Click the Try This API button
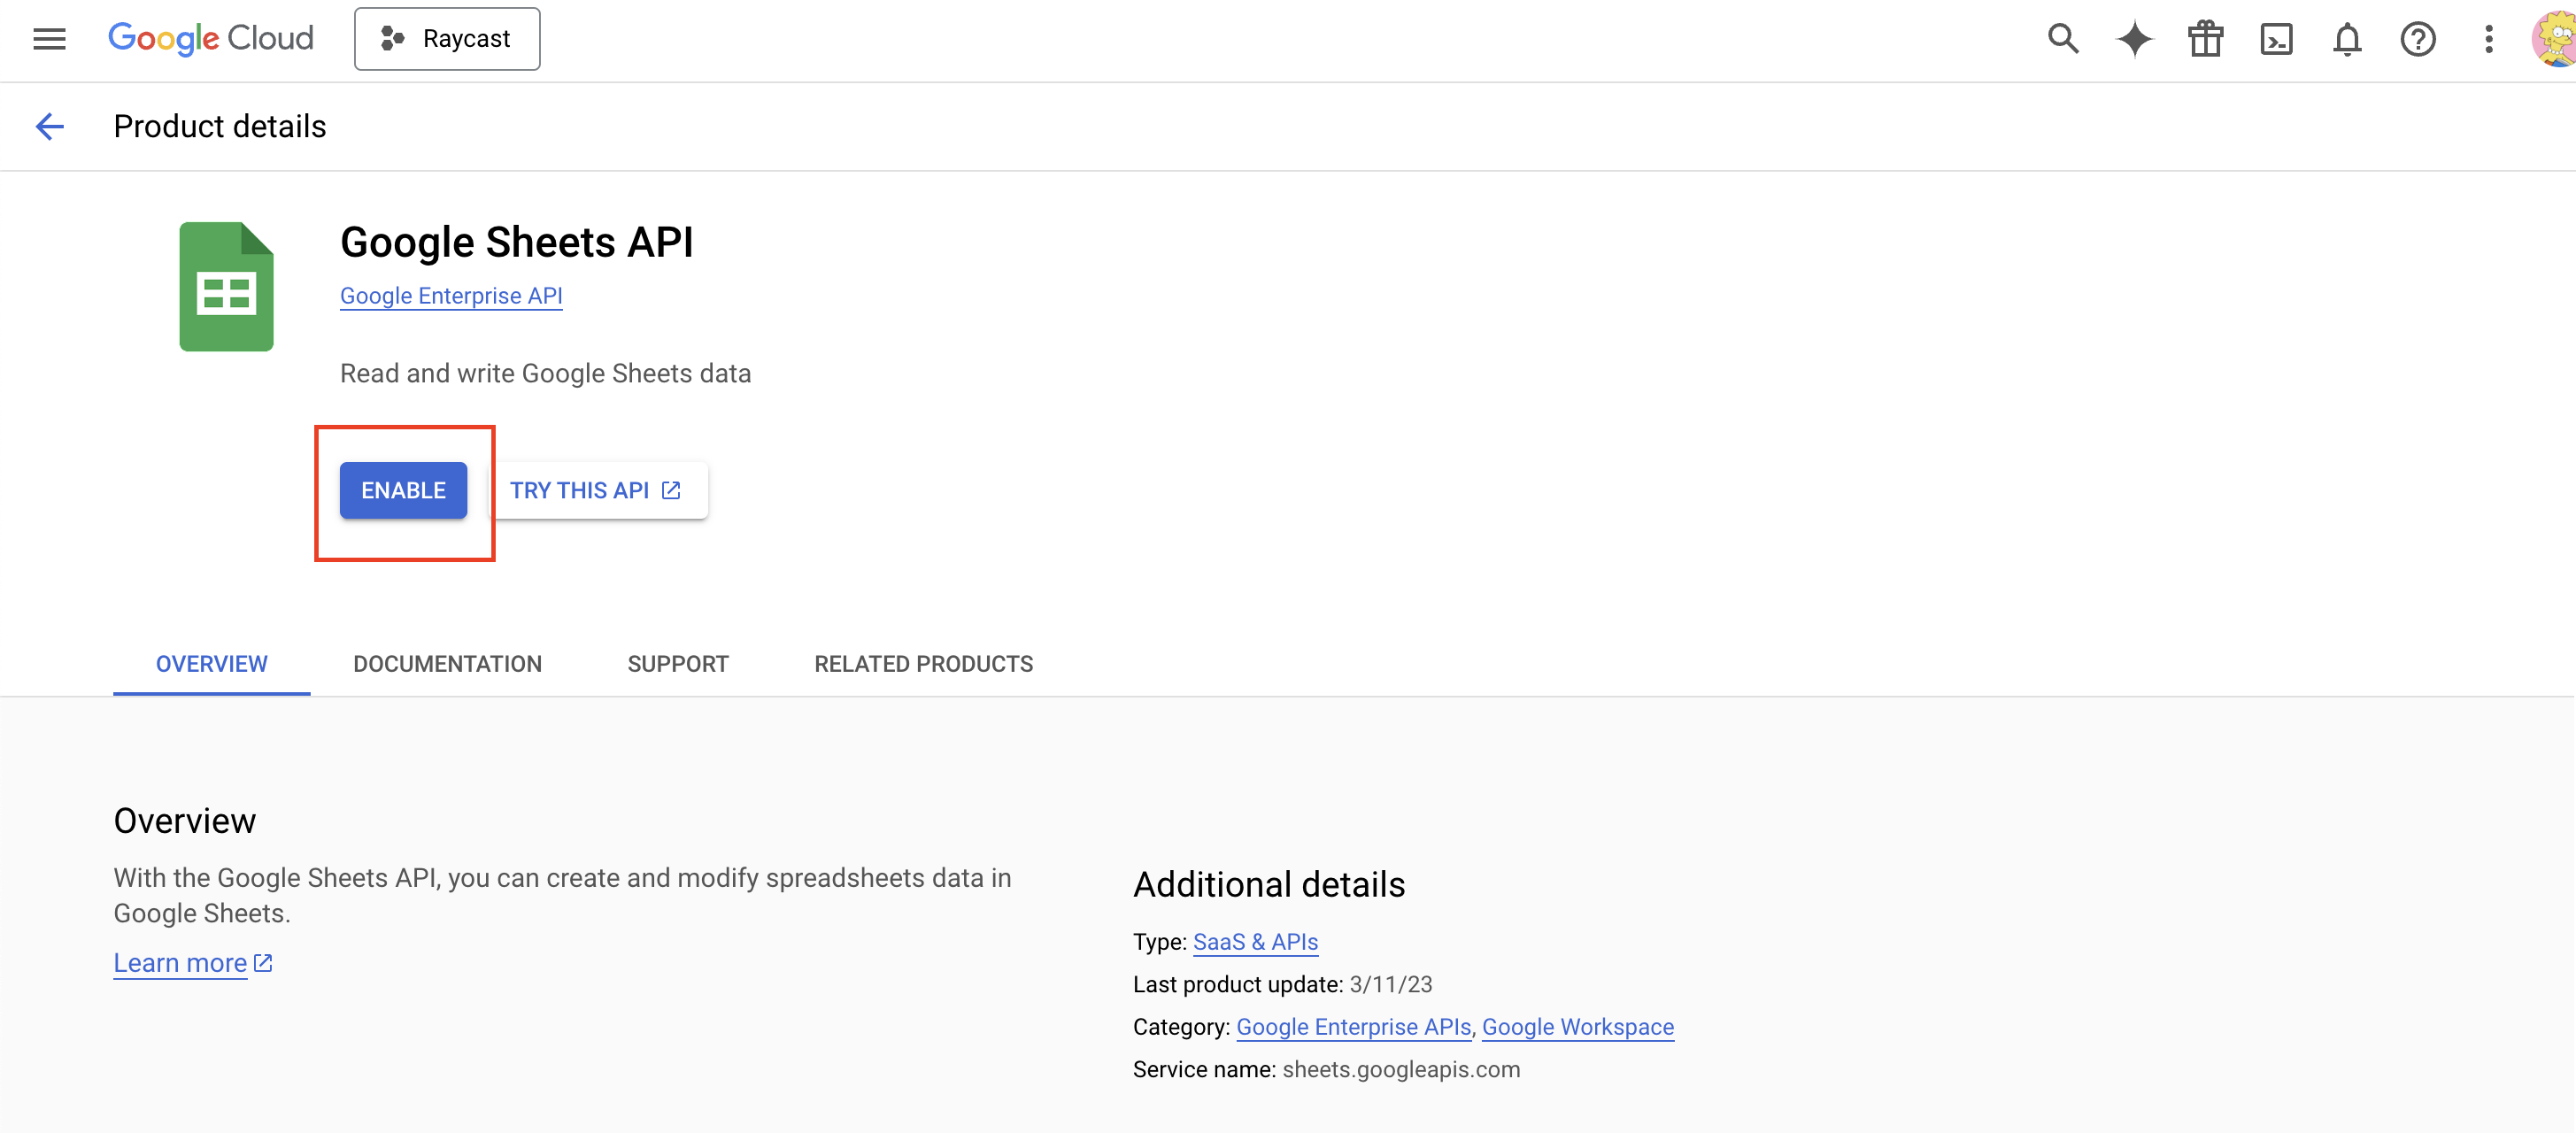The width and height of the screenshot is (2576, 1133). tap(597, 490)
